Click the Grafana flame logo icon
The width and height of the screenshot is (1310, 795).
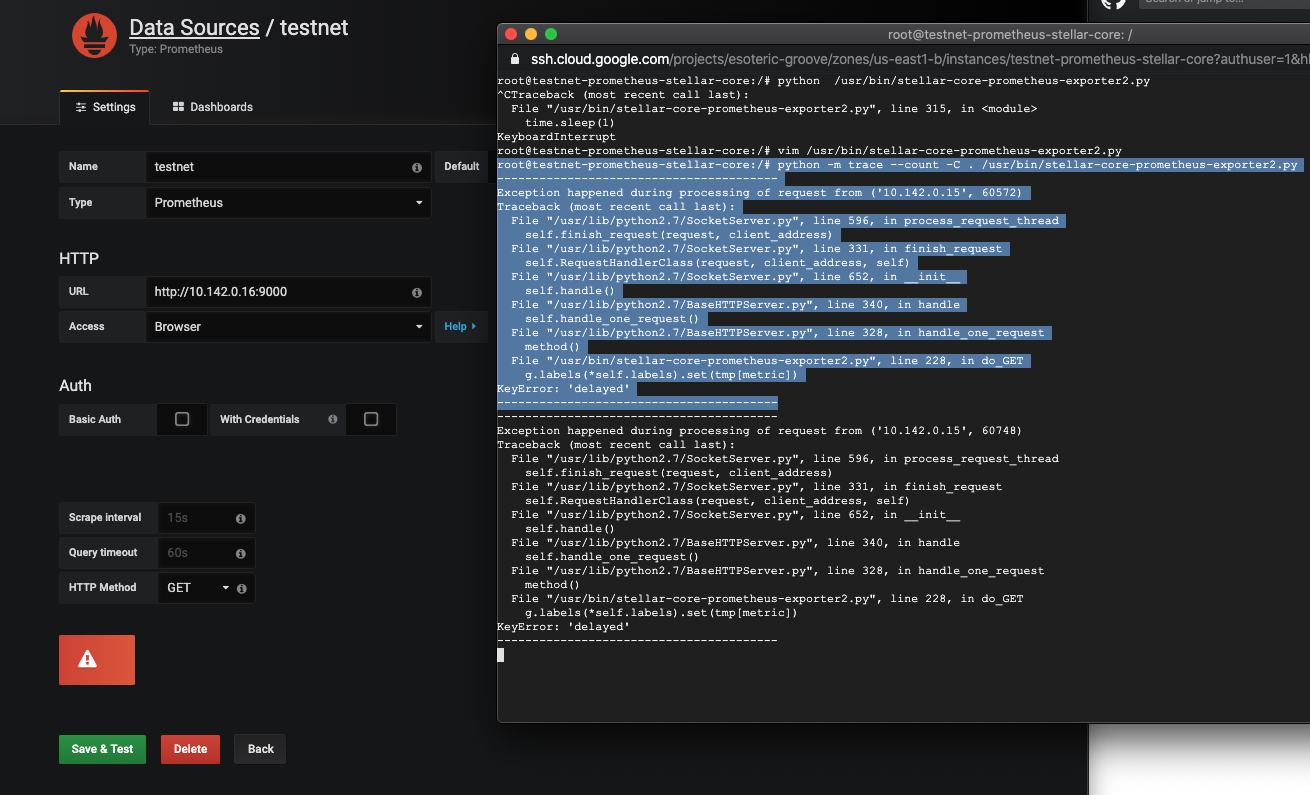click(x=93, y=35)
